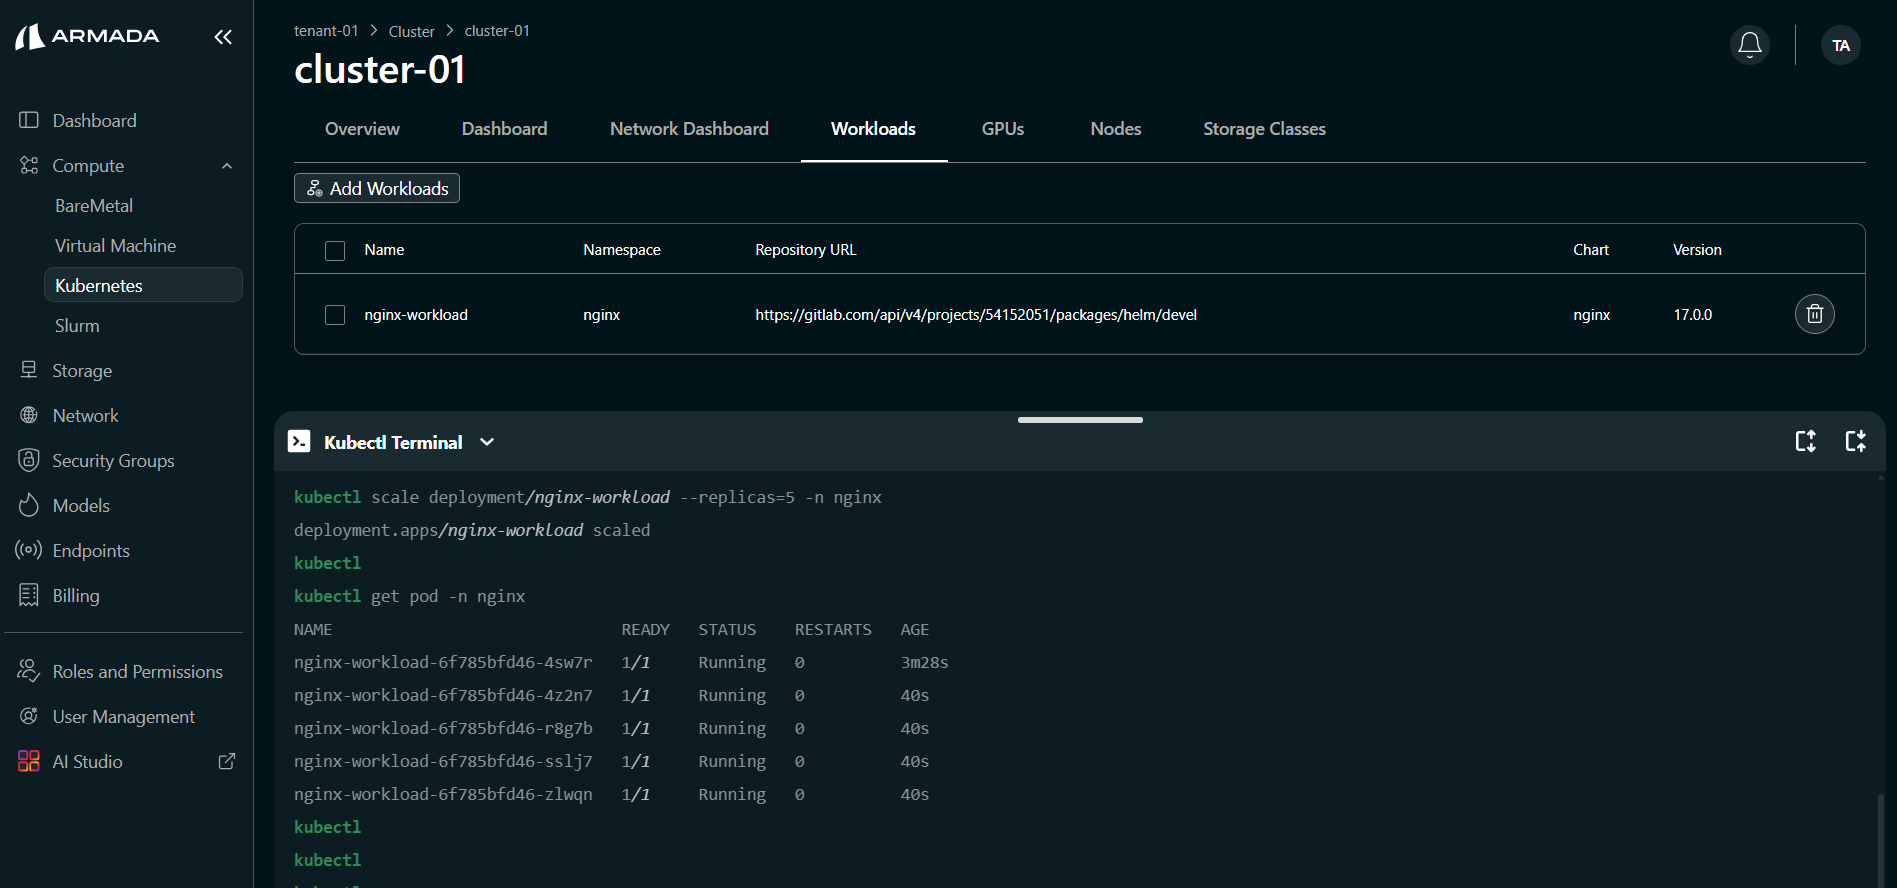Collapse the Compute section chevron

[227, 166]
